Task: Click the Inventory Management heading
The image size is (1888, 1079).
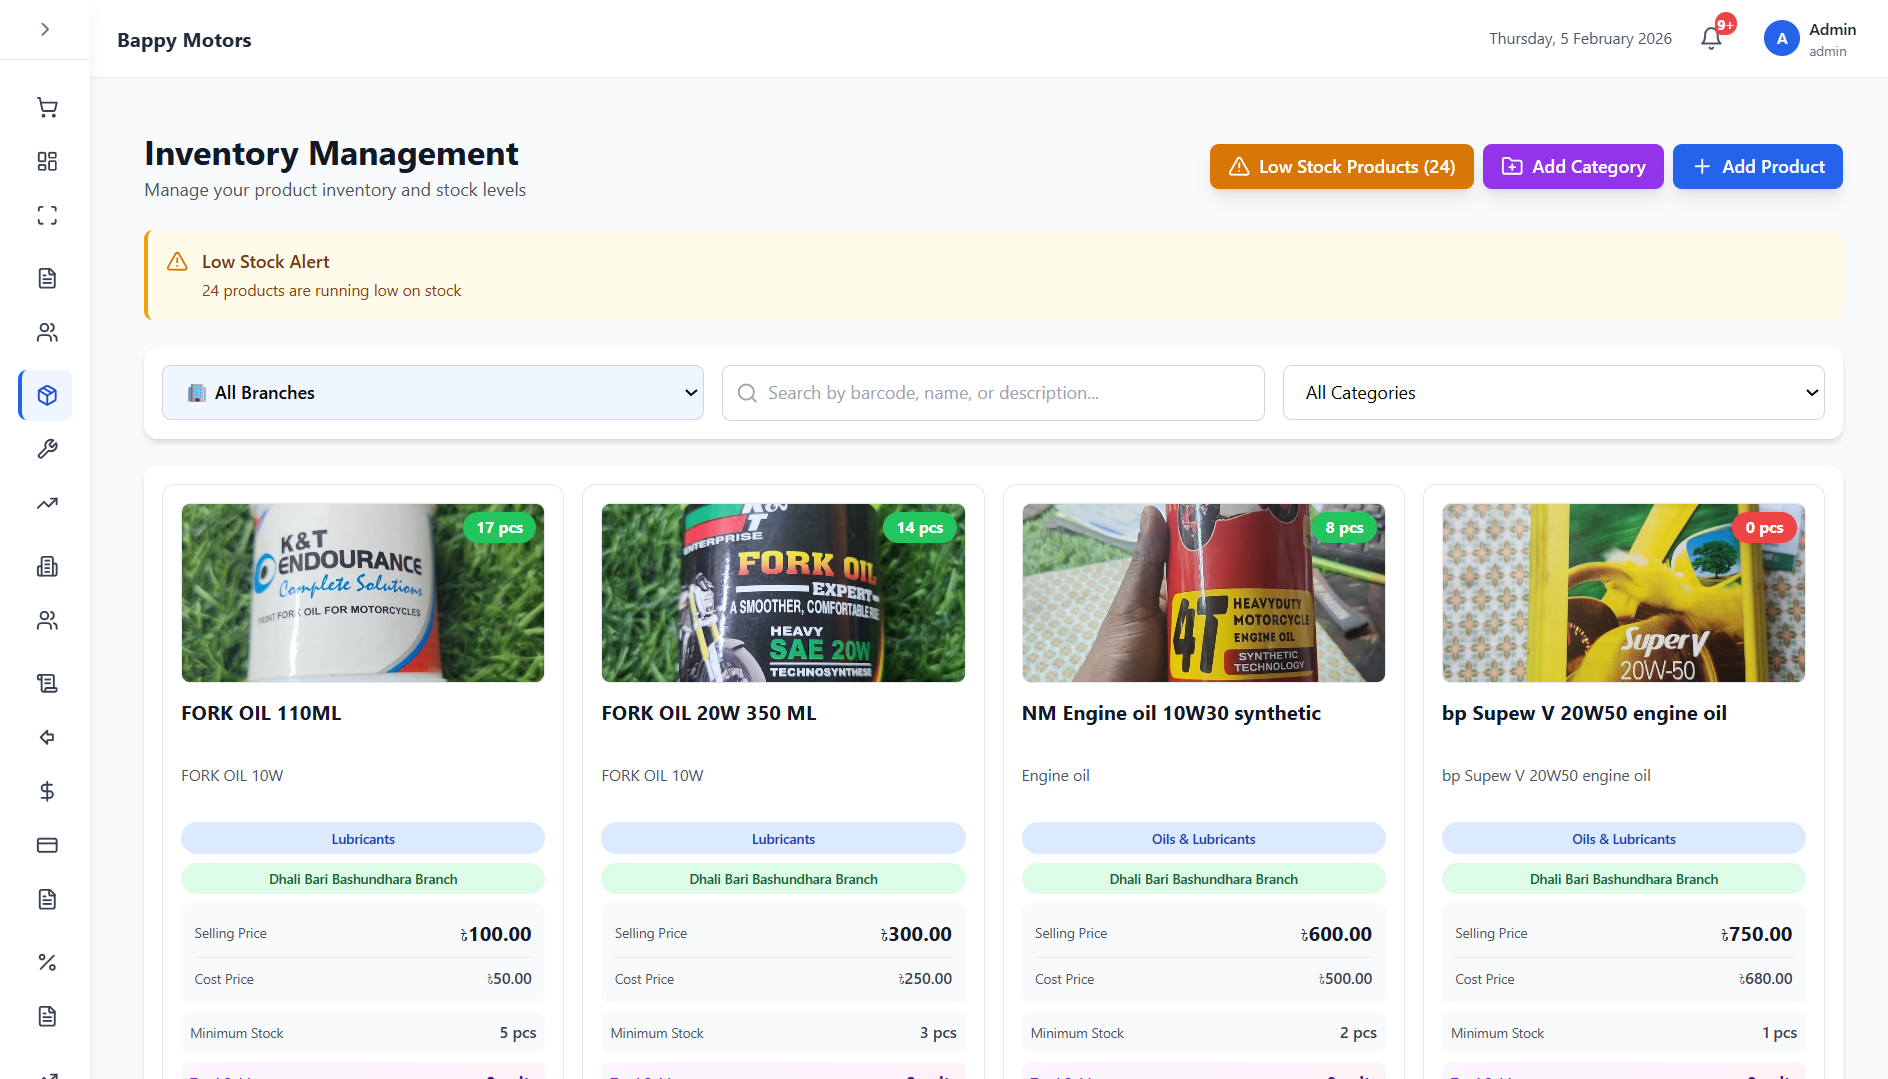Action: point(331,154)
